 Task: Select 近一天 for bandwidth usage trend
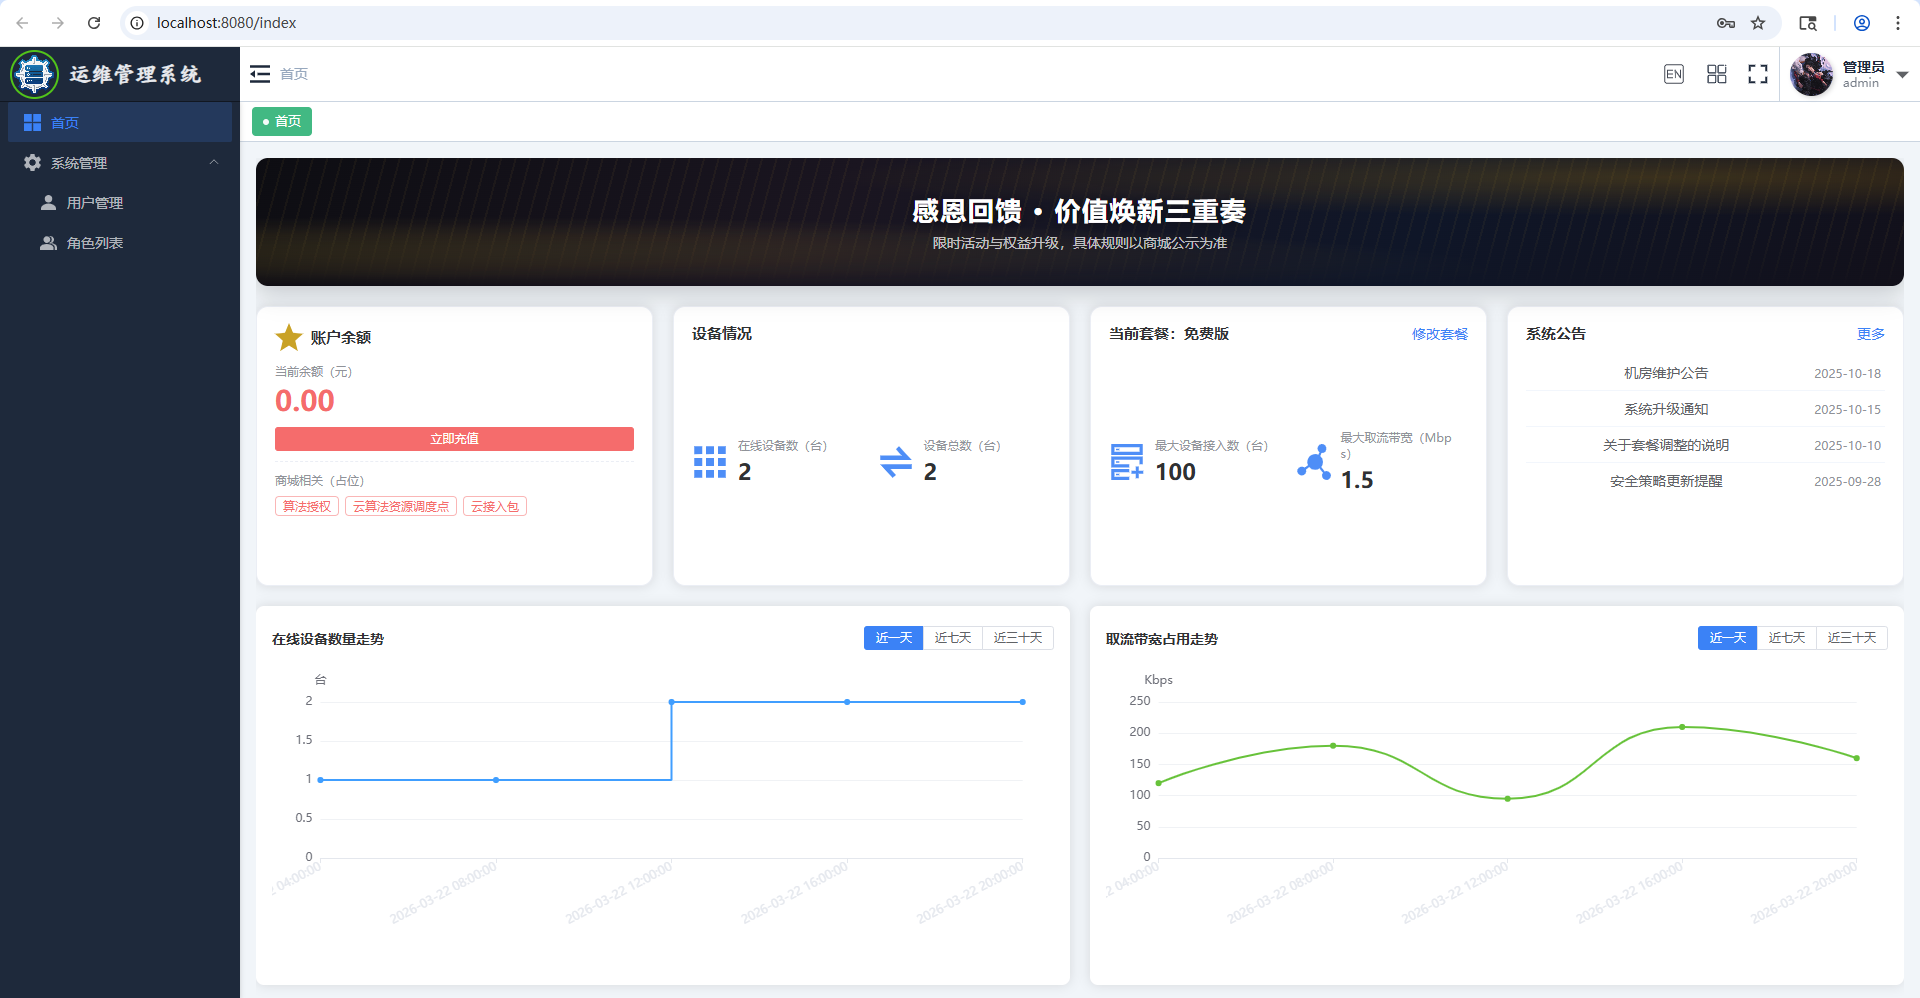[x=1727, y=638]
